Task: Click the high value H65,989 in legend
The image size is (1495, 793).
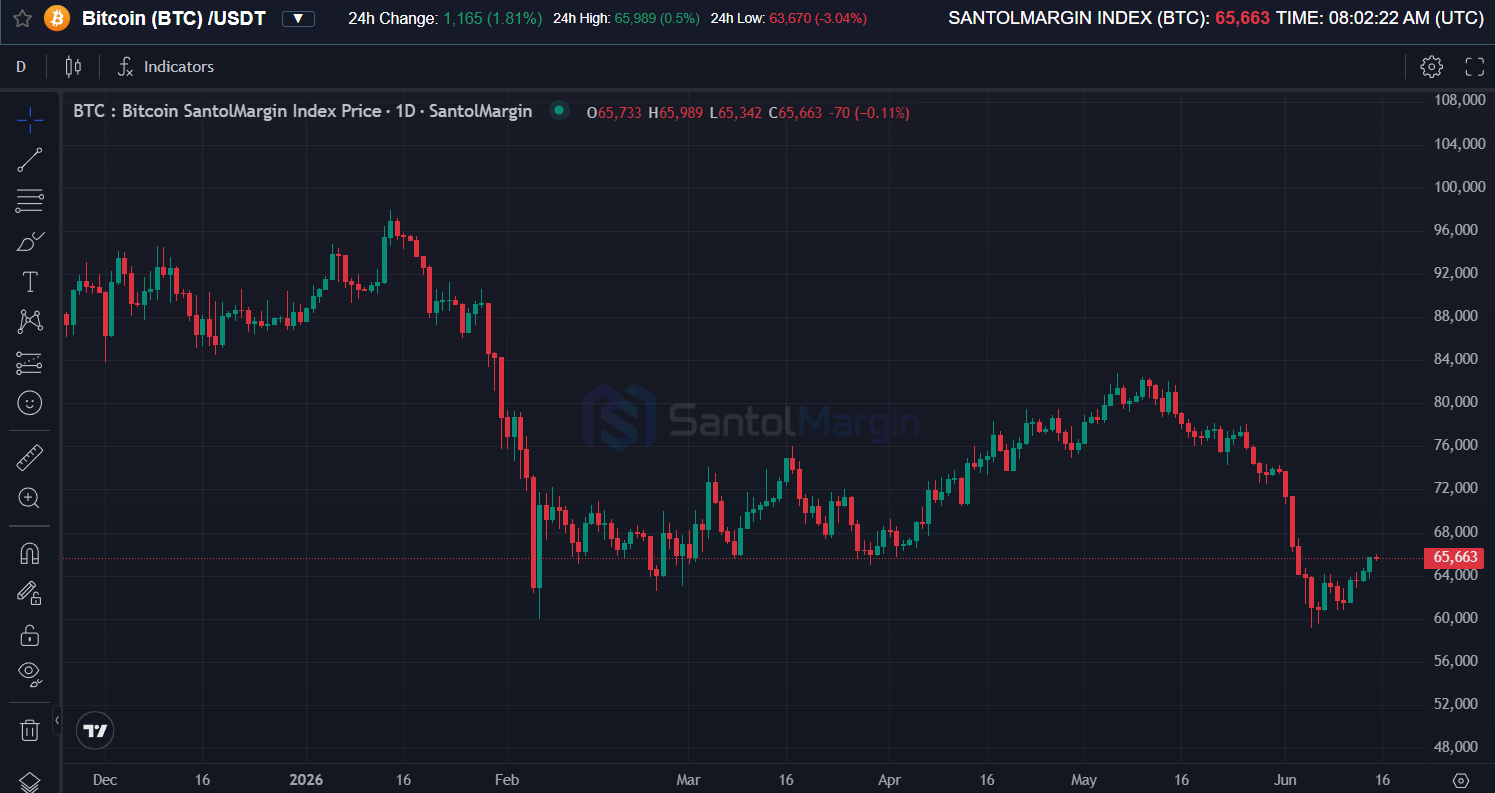Action: pyautogui.click(x=676, y=113)
